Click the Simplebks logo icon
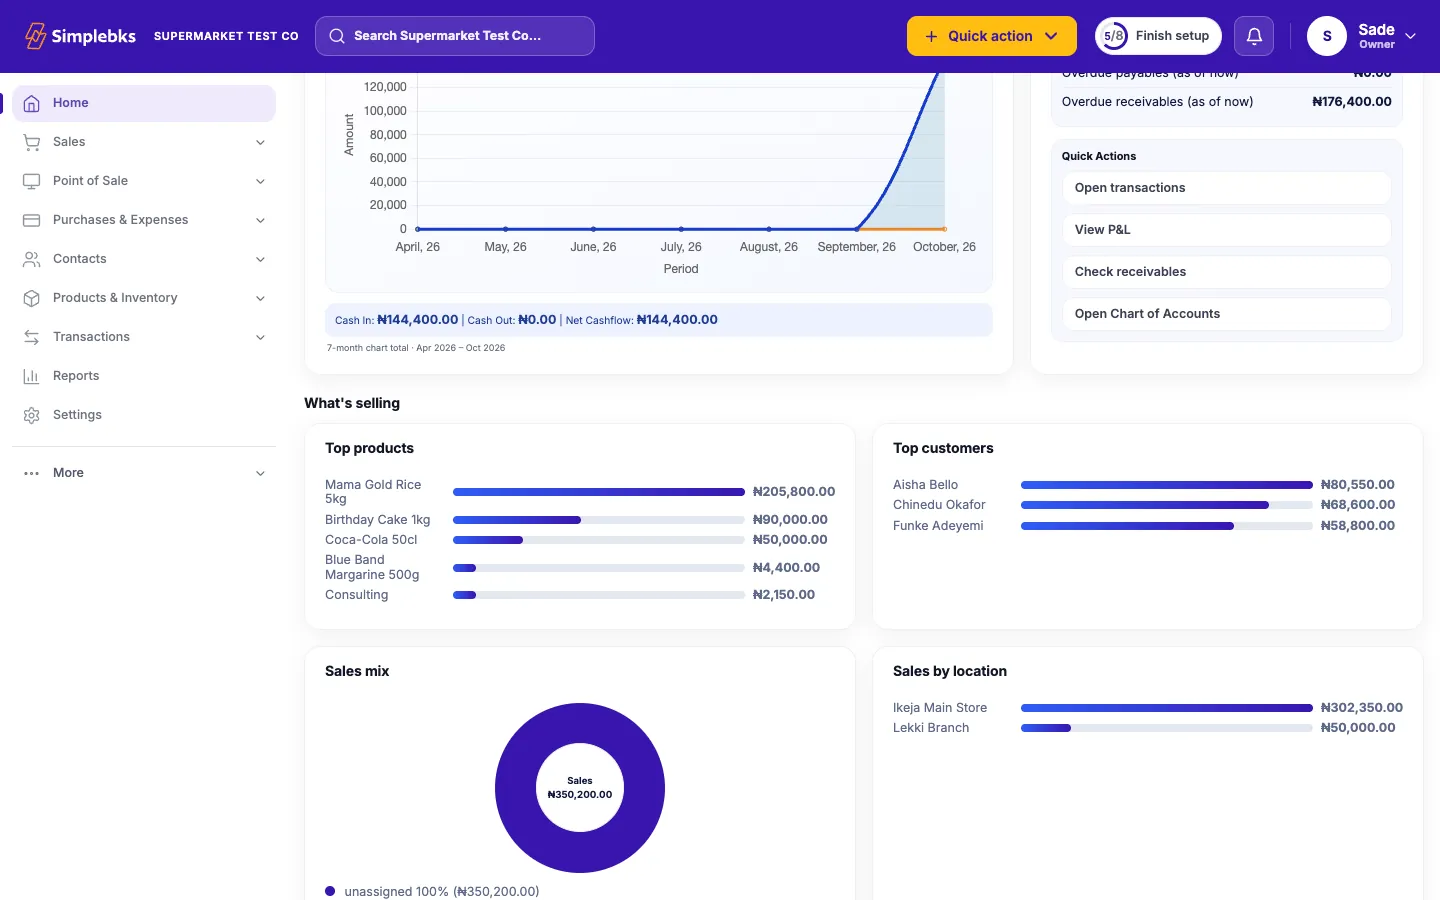This screenshot has height=900, width=1440. (35, 36)
